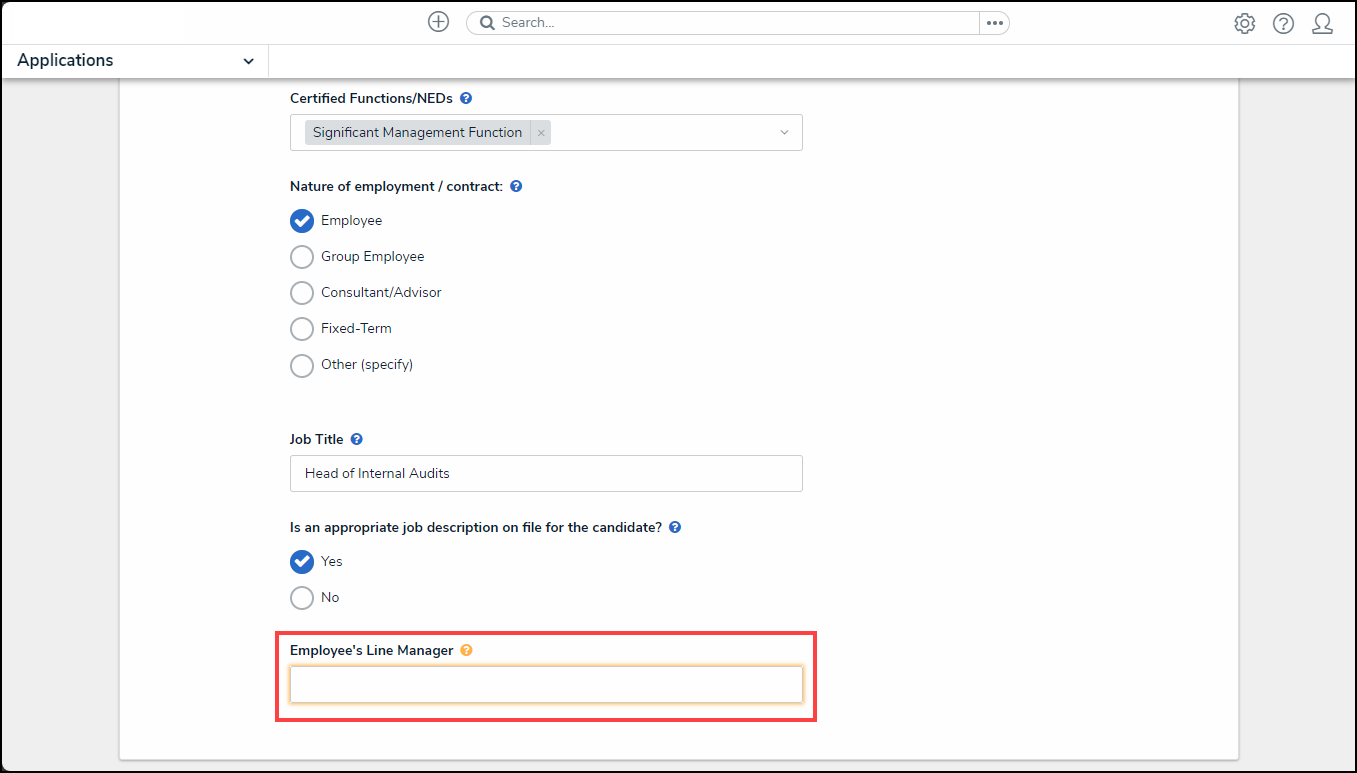The width and height of the screenshot is (1357, 773).
Task: Select the Group Employee radio option
Action: pos(302,257)
